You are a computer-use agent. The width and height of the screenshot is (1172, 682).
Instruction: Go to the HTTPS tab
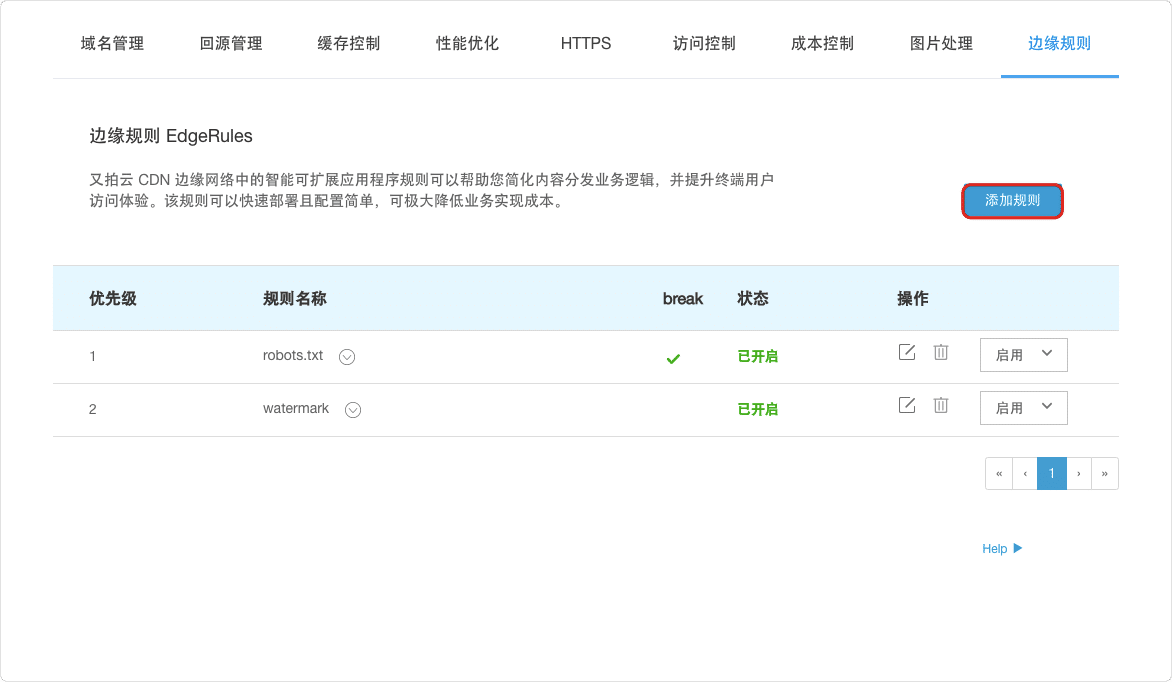point(586,43)
